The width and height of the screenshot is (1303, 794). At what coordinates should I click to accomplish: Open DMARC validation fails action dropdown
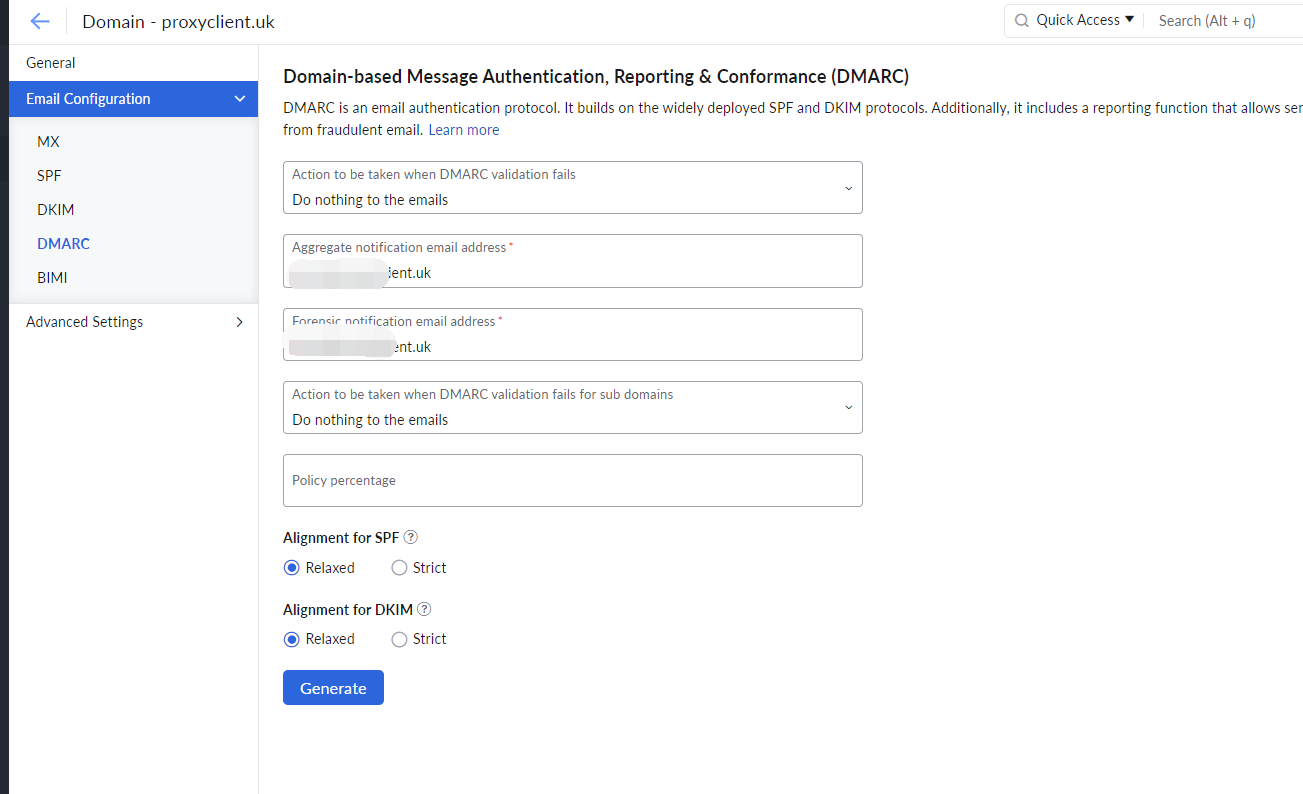pos(572,187)
